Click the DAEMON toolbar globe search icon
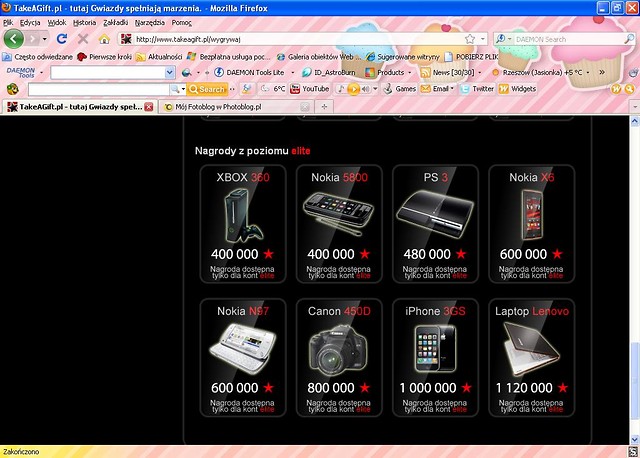 187,73
